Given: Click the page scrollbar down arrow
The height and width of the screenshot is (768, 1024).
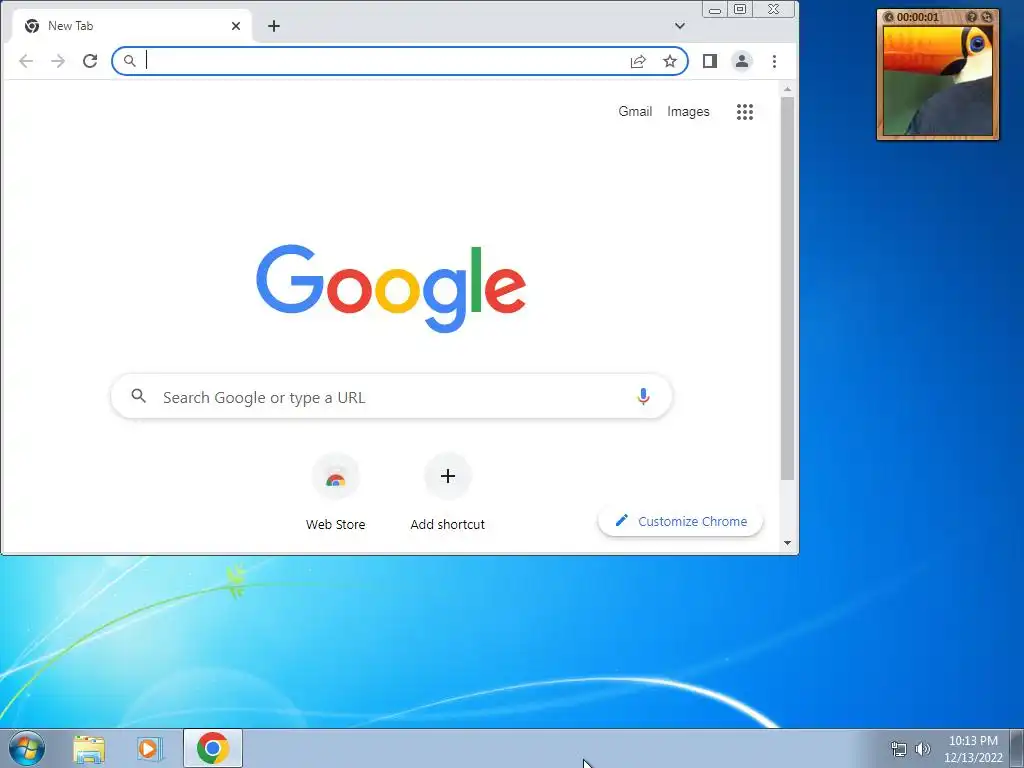Looking at the screenshot, I should (788, 543).
